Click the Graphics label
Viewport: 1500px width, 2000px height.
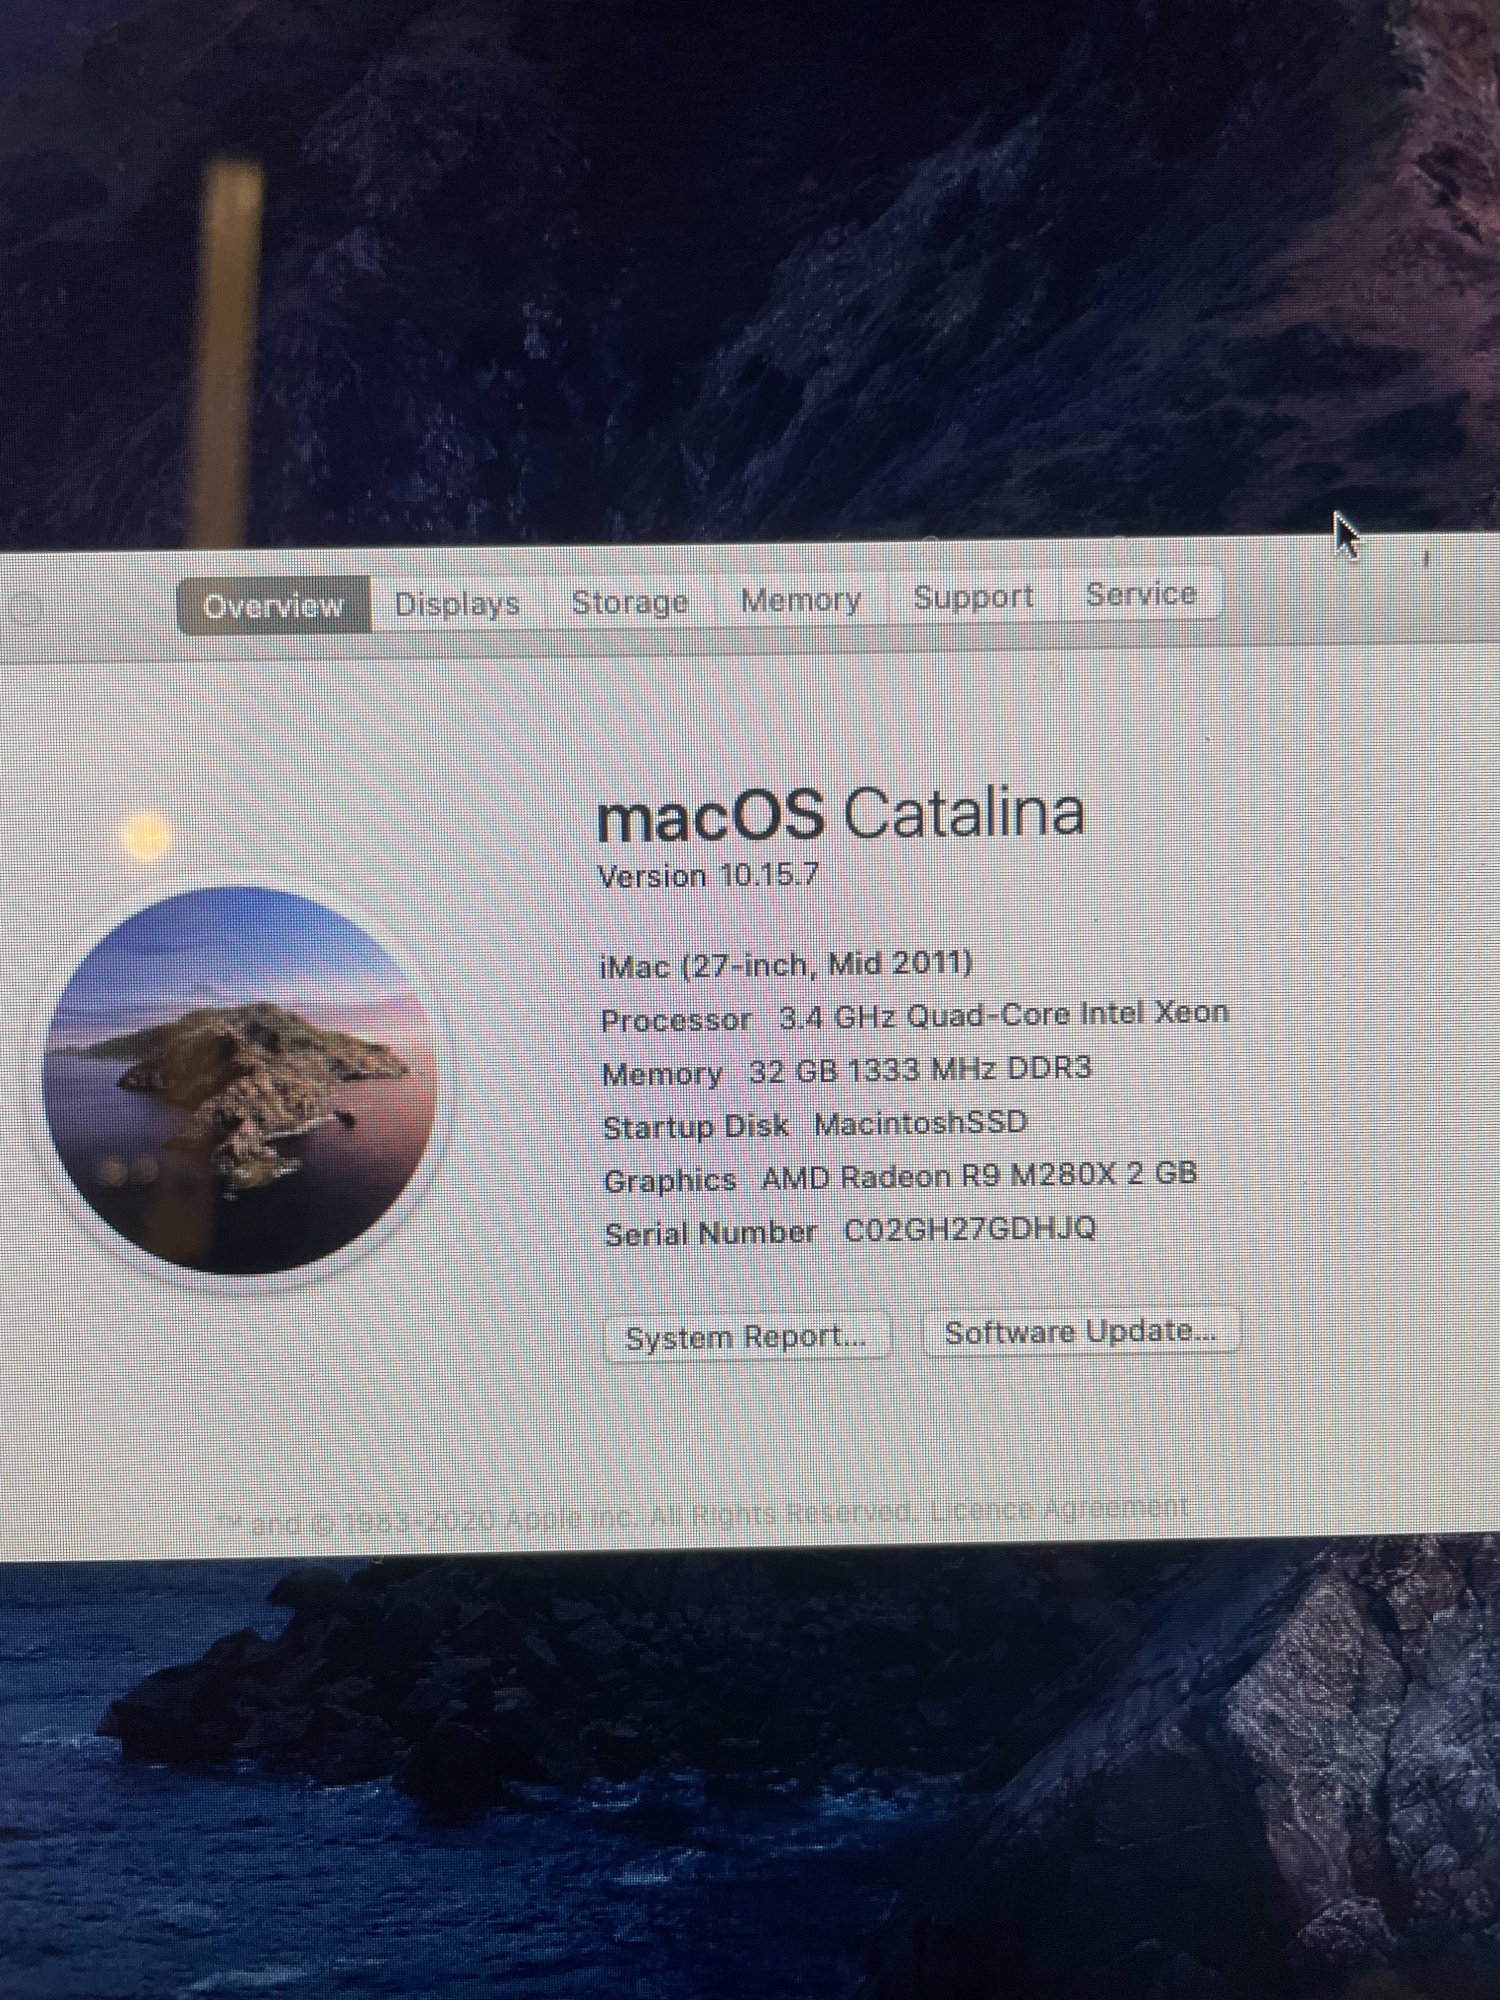click(x=670, y=1180)
